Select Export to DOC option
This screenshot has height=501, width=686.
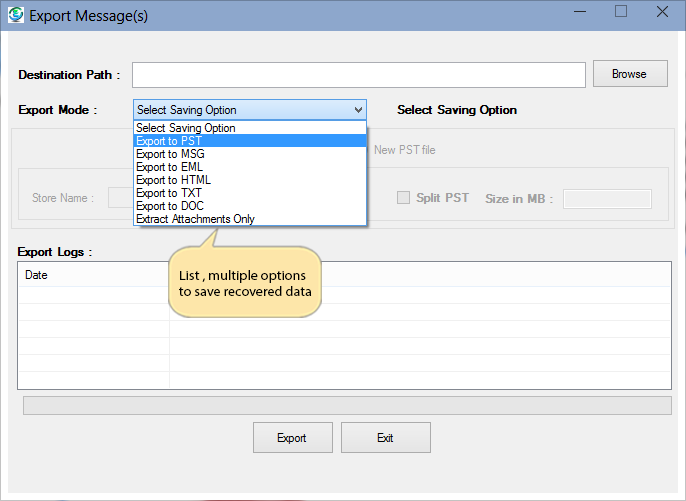coord(170,206)
